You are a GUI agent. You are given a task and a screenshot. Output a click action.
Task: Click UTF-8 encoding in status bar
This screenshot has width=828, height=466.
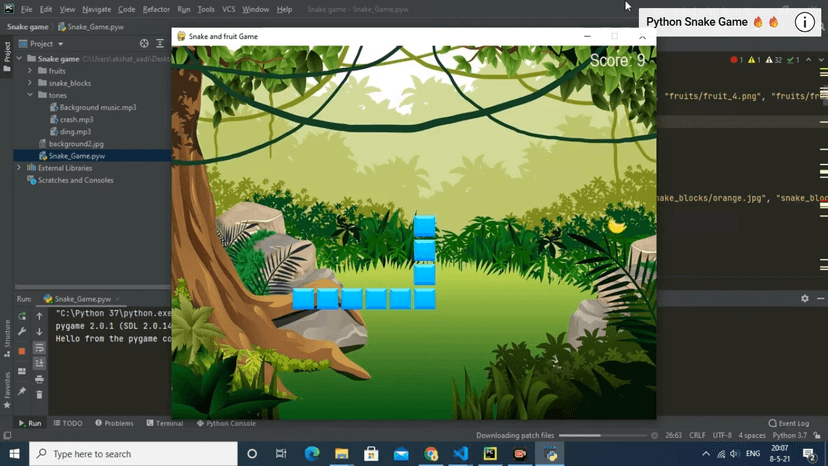[722, 435]
